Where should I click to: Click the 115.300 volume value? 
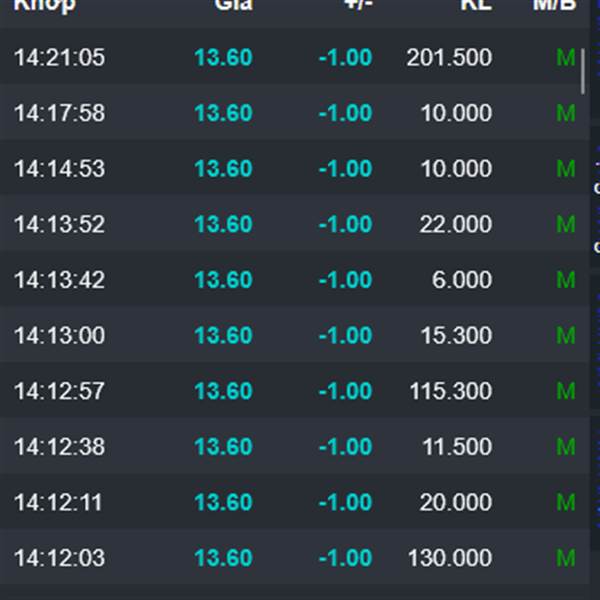(451, 391)
